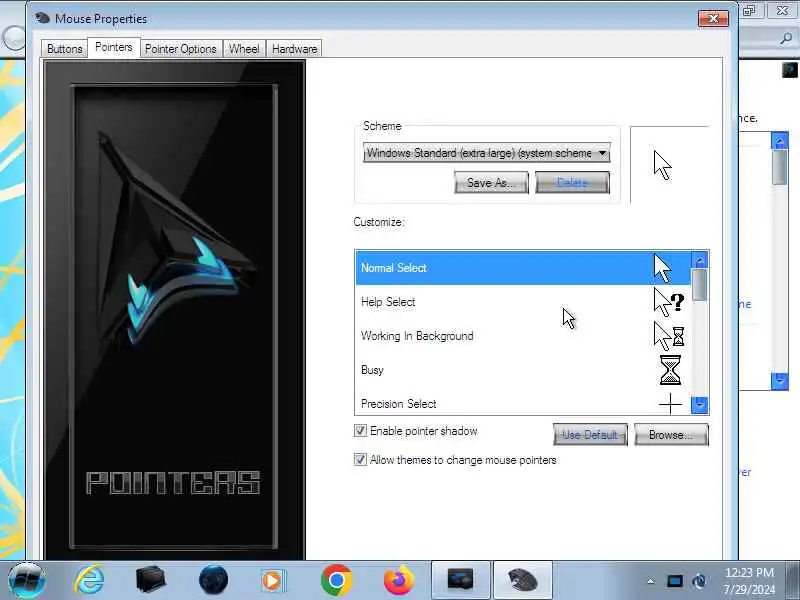The image size is (800, 600).
Task: Switch to the Personalization taskbar window
Action: (461, 580)
